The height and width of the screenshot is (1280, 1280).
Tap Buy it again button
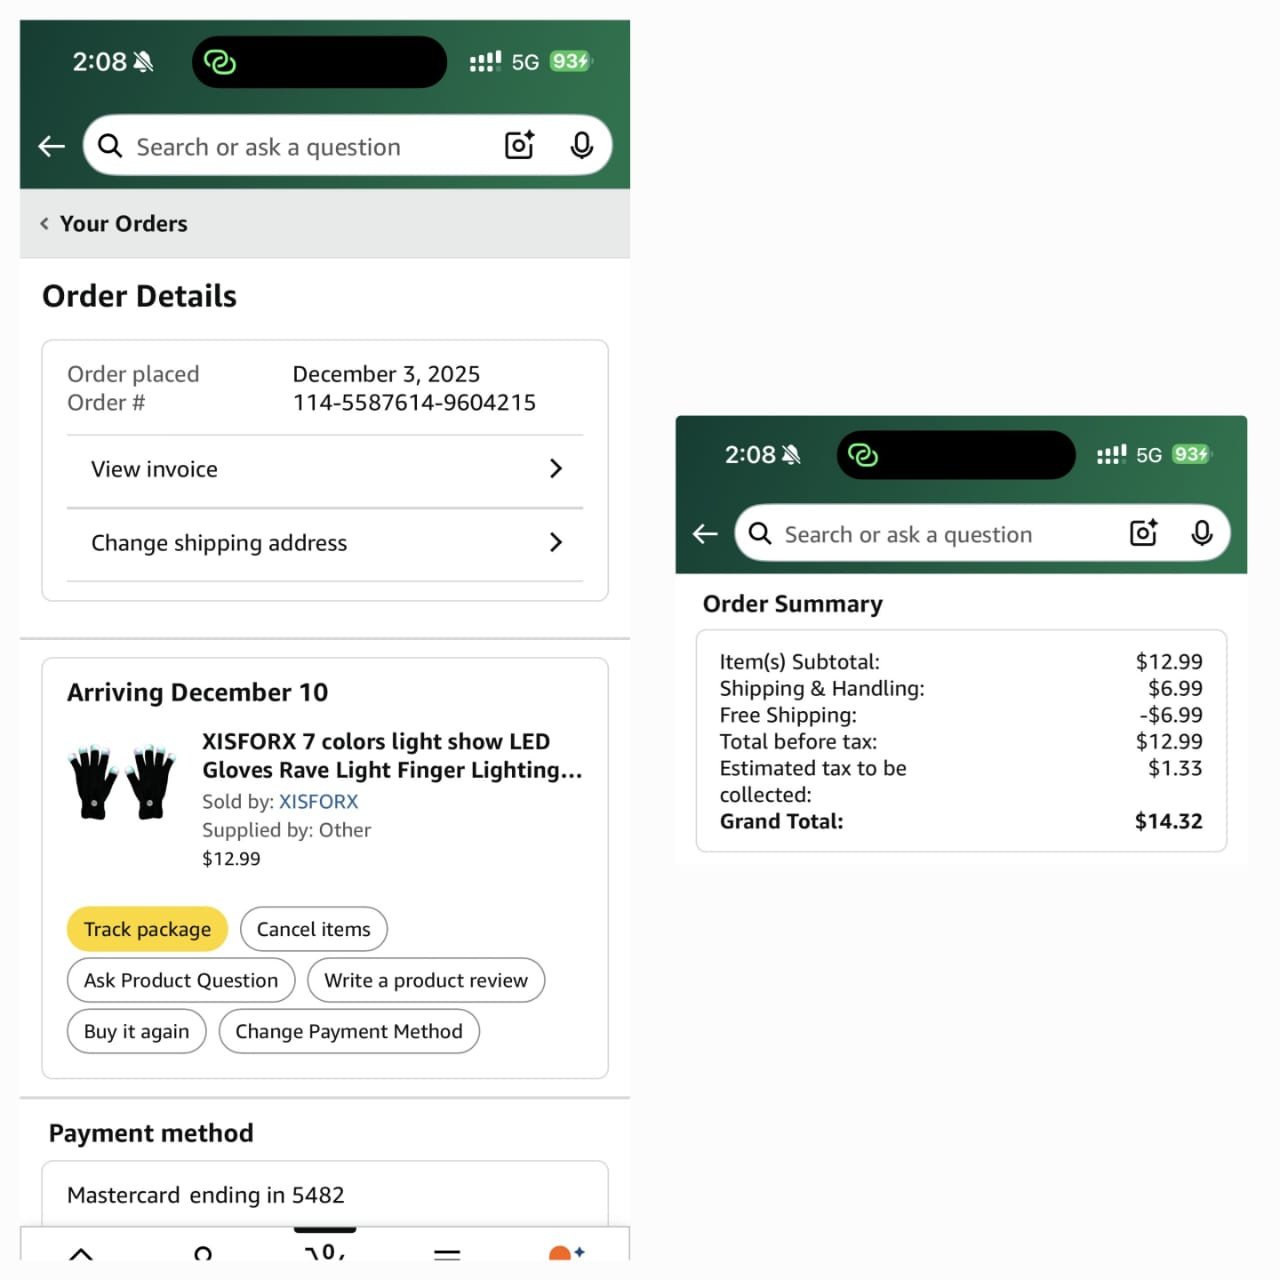136,1032
